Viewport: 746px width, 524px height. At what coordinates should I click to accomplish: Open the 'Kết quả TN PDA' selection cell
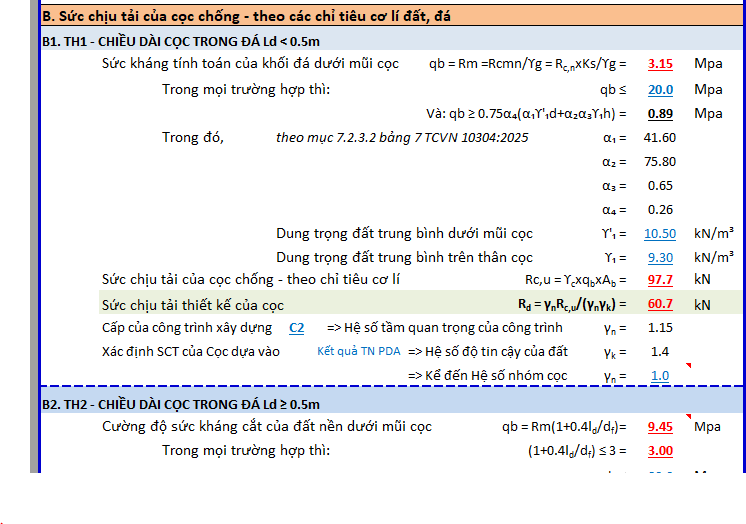359,351
